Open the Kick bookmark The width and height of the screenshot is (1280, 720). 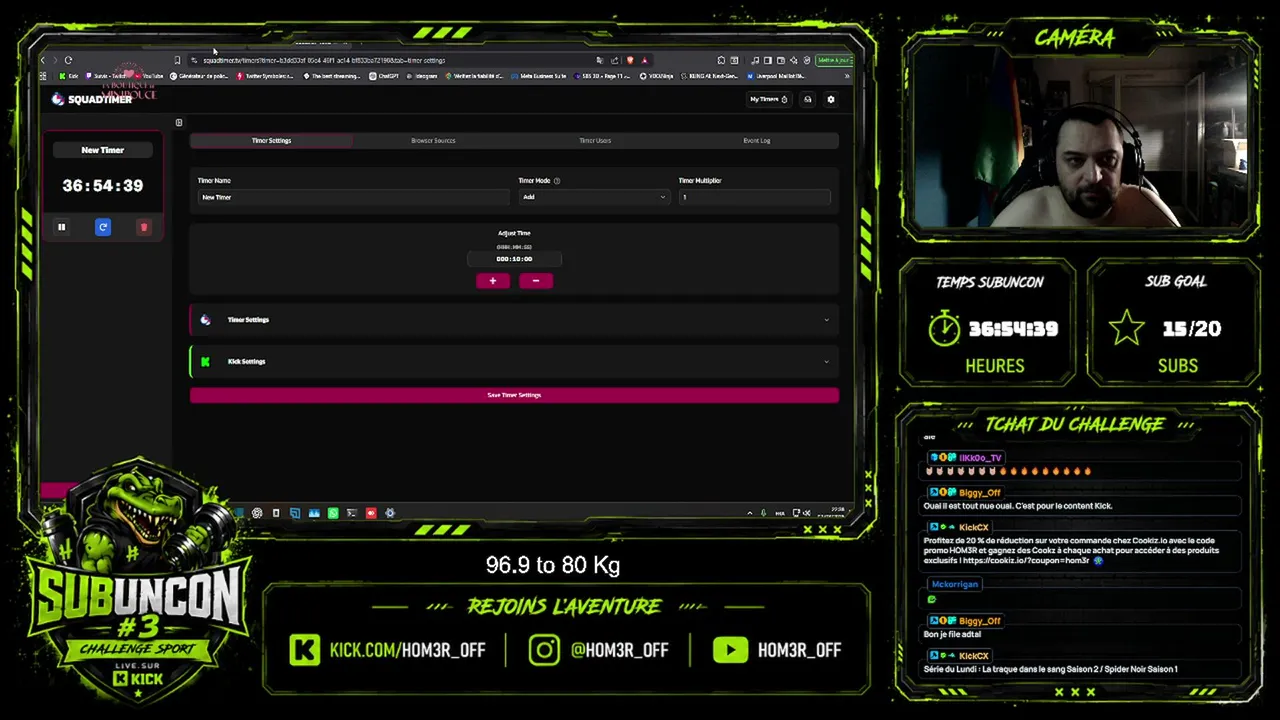tap(68, 76)
